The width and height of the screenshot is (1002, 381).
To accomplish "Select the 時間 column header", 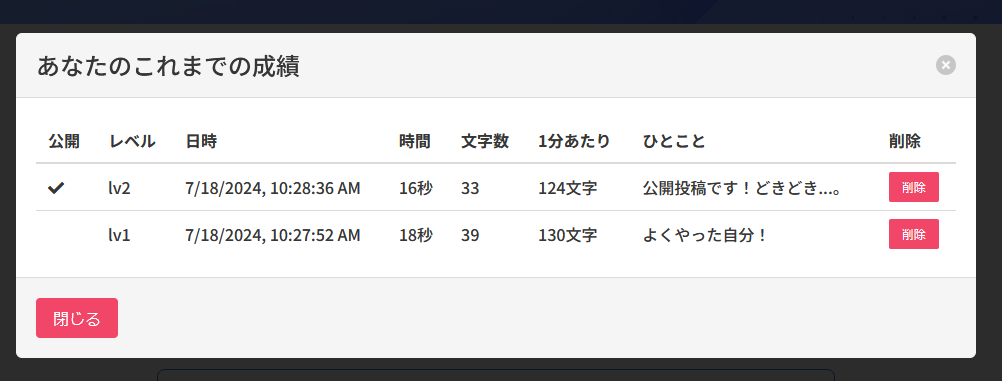I will pos(415,141).
